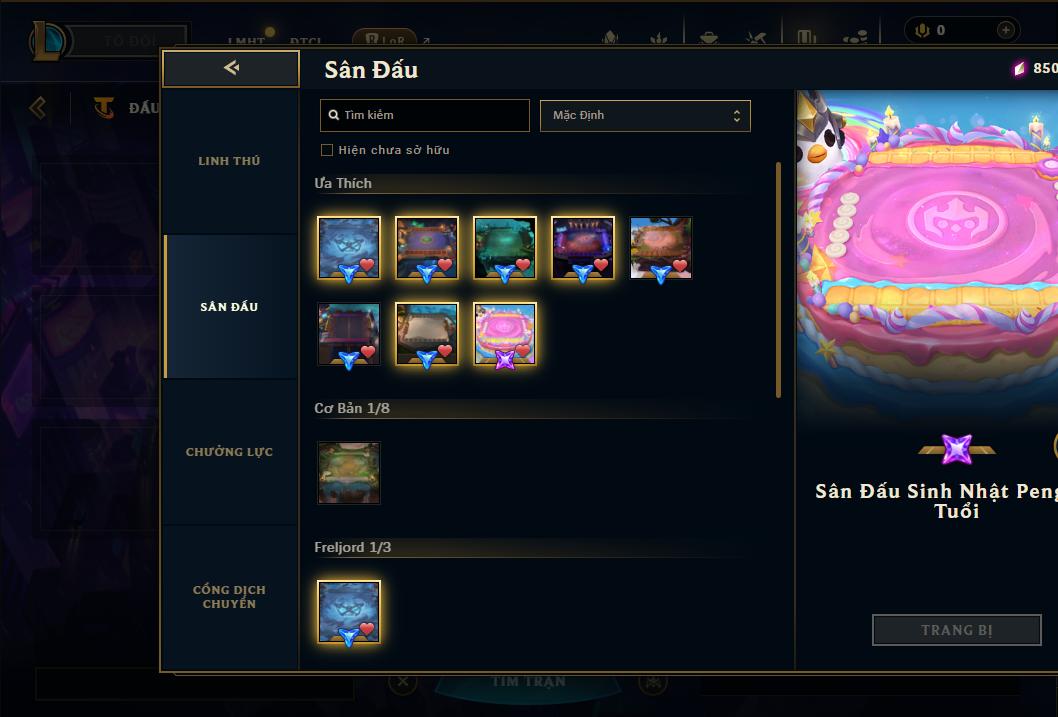Click the purple star rarity icon under preview
This screenshot has width=1058, height=717.
point(957,449)
